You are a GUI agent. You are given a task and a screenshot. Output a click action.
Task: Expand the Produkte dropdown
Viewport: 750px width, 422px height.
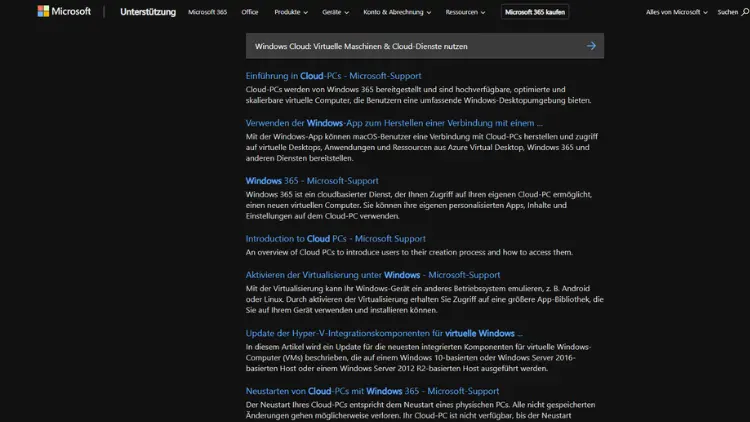click(291, 12)
